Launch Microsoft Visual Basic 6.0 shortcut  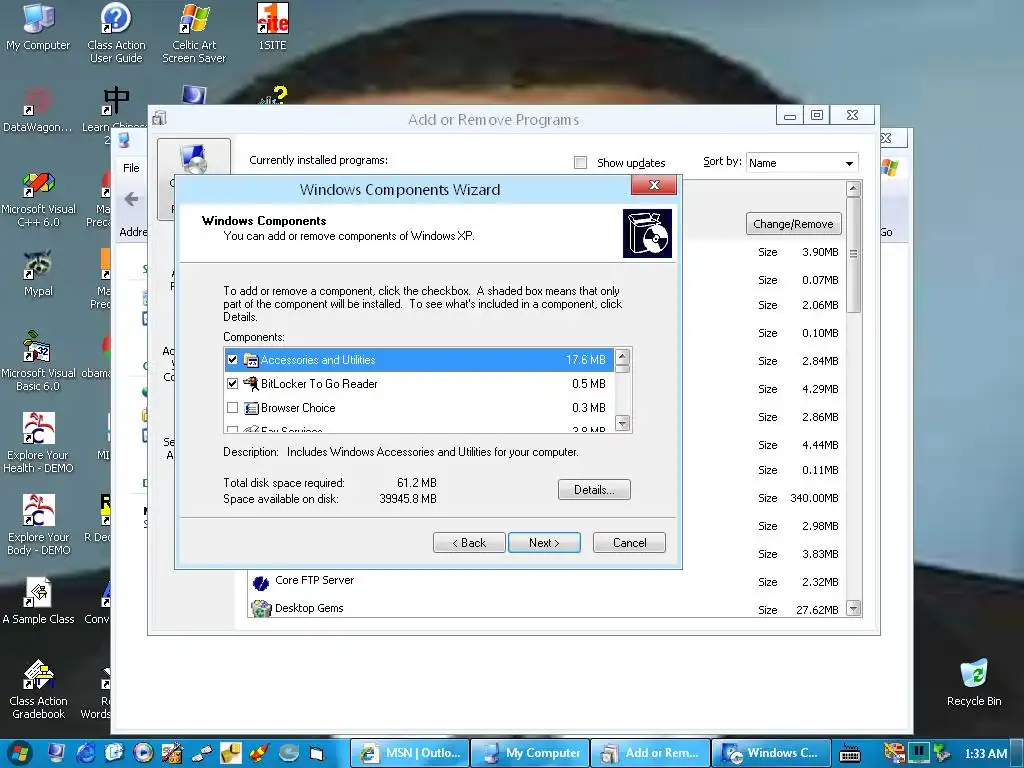pos(38,362)
